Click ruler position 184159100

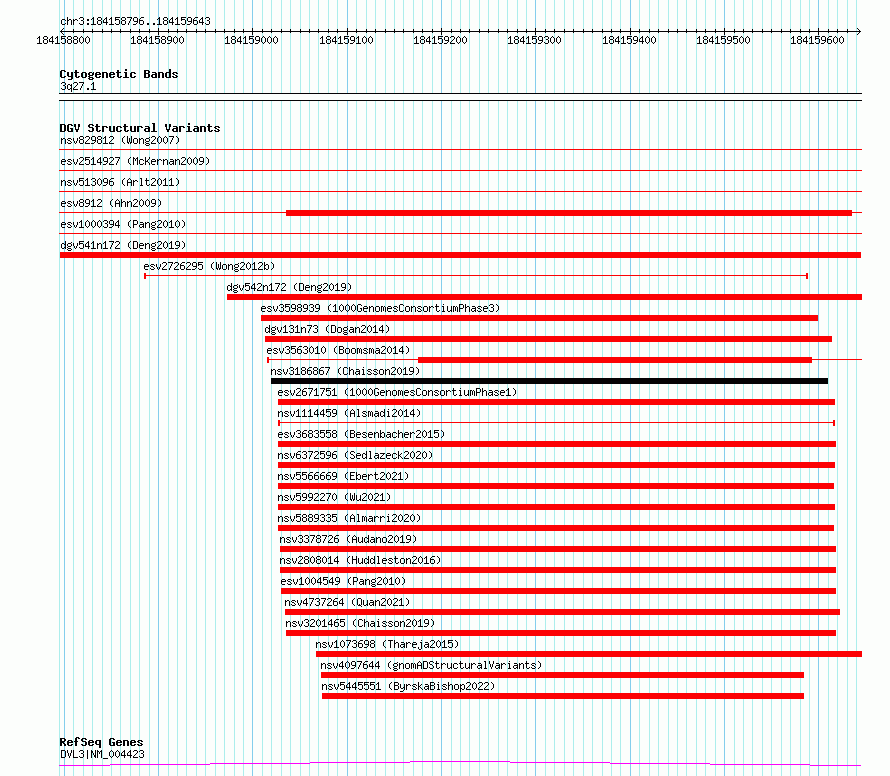tap(346, 40)
